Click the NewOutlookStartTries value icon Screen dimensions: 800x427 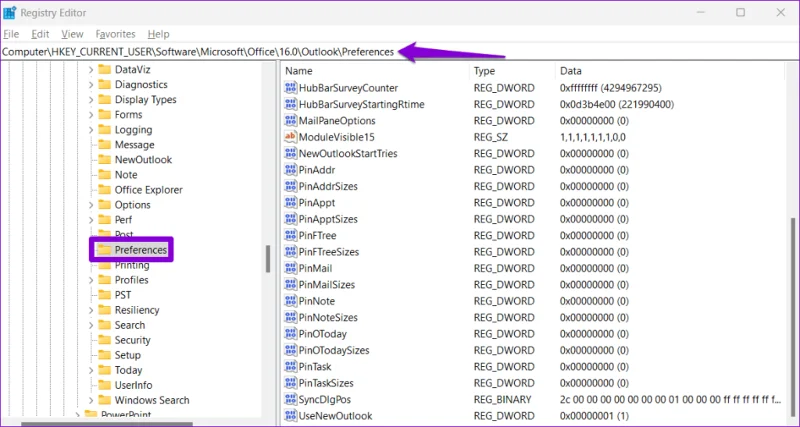pos(290,154)
